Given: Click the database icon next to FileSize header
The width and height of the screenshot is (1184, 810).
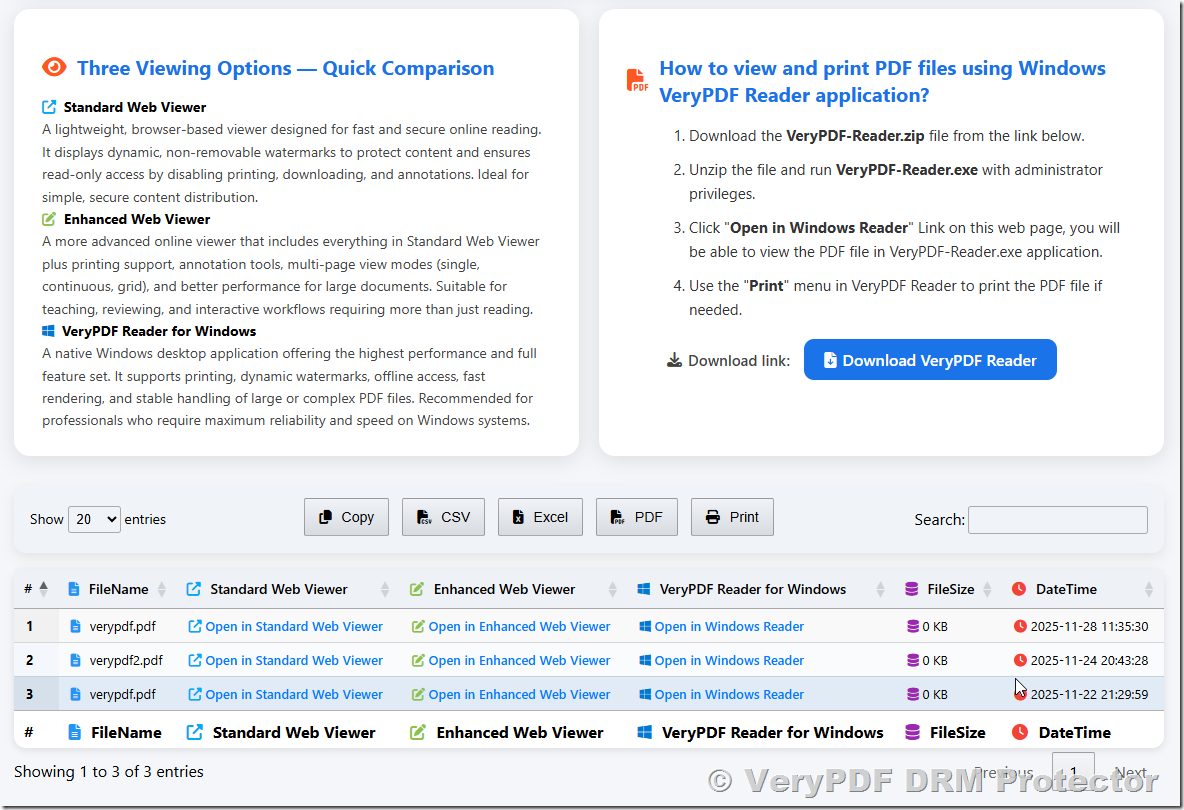Looking at the screenshot, I should [911, 589].
